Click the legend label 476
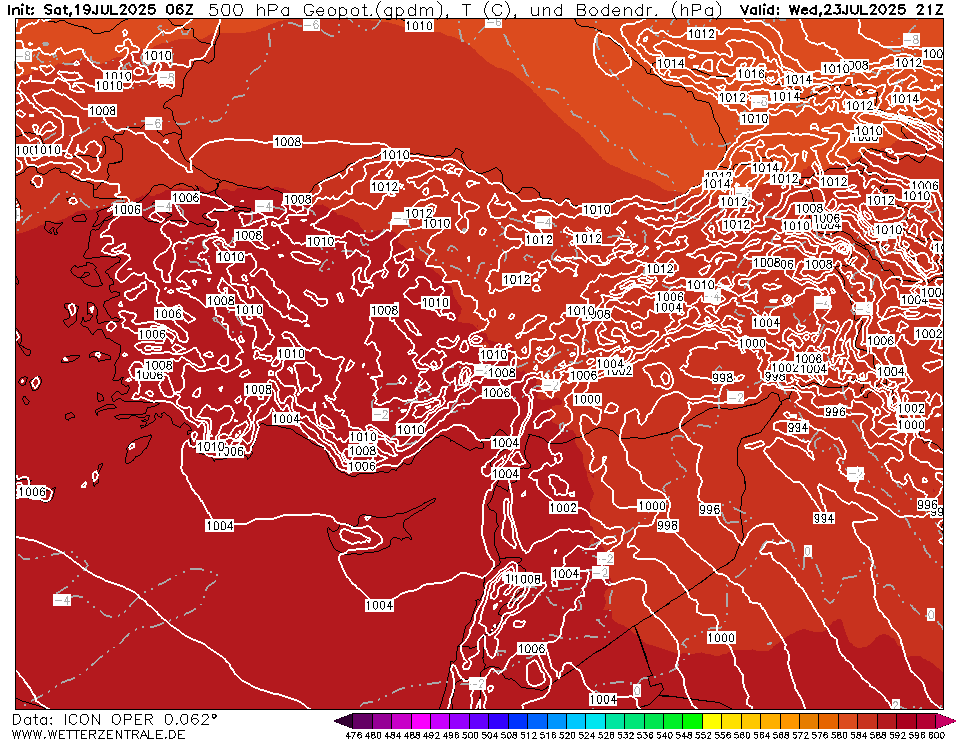 click(x=354, y=735)
